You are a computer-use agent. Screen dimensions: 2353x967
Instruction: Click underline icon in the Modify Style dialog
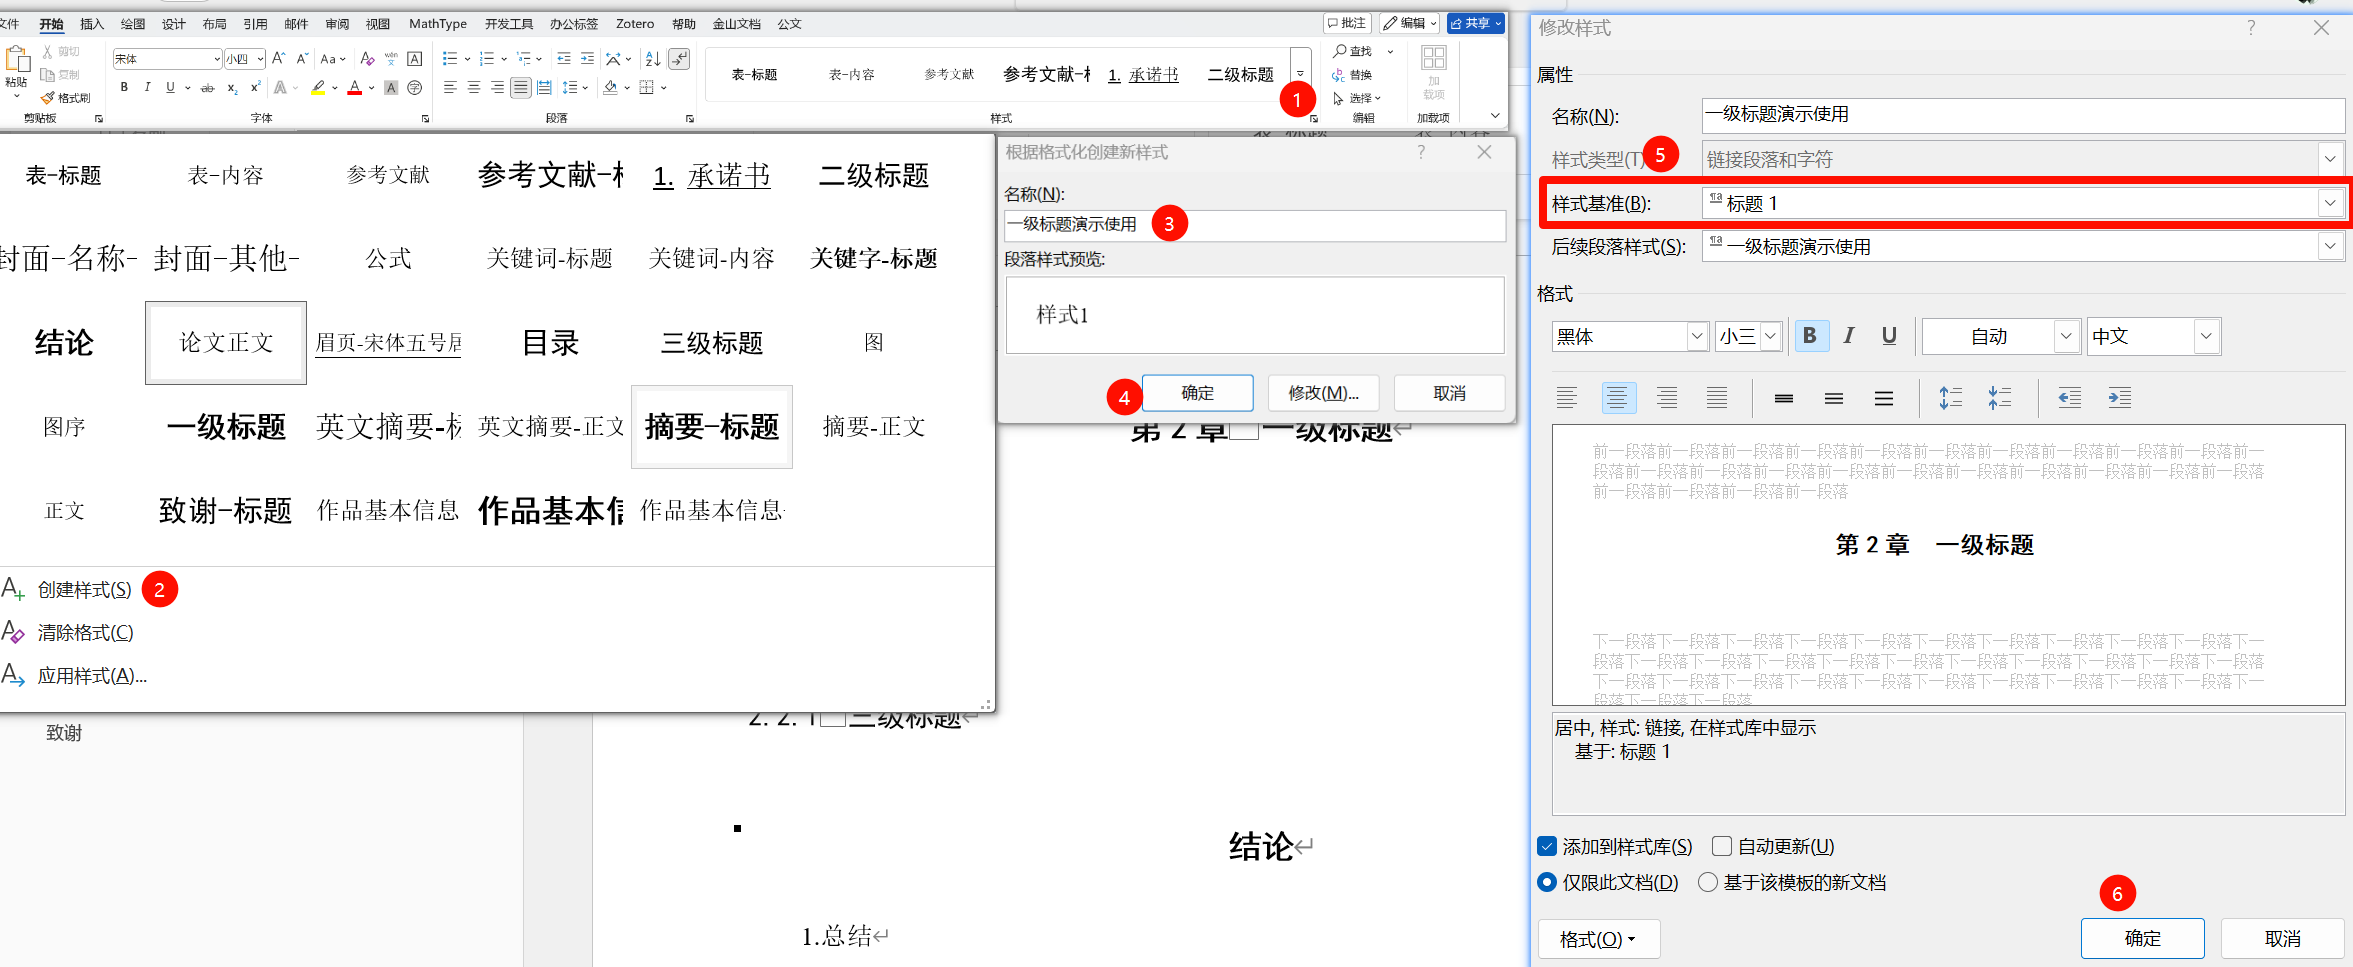[1888, 336]
